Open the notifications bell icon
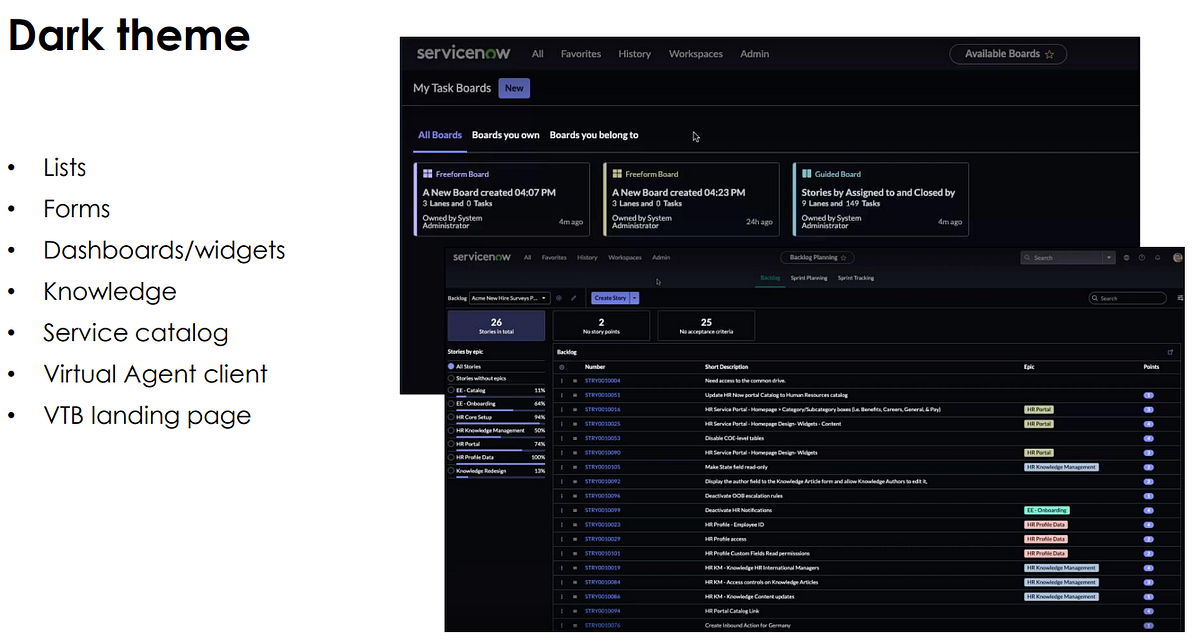Viewport: 1200px width, 641px height. 1157,258
